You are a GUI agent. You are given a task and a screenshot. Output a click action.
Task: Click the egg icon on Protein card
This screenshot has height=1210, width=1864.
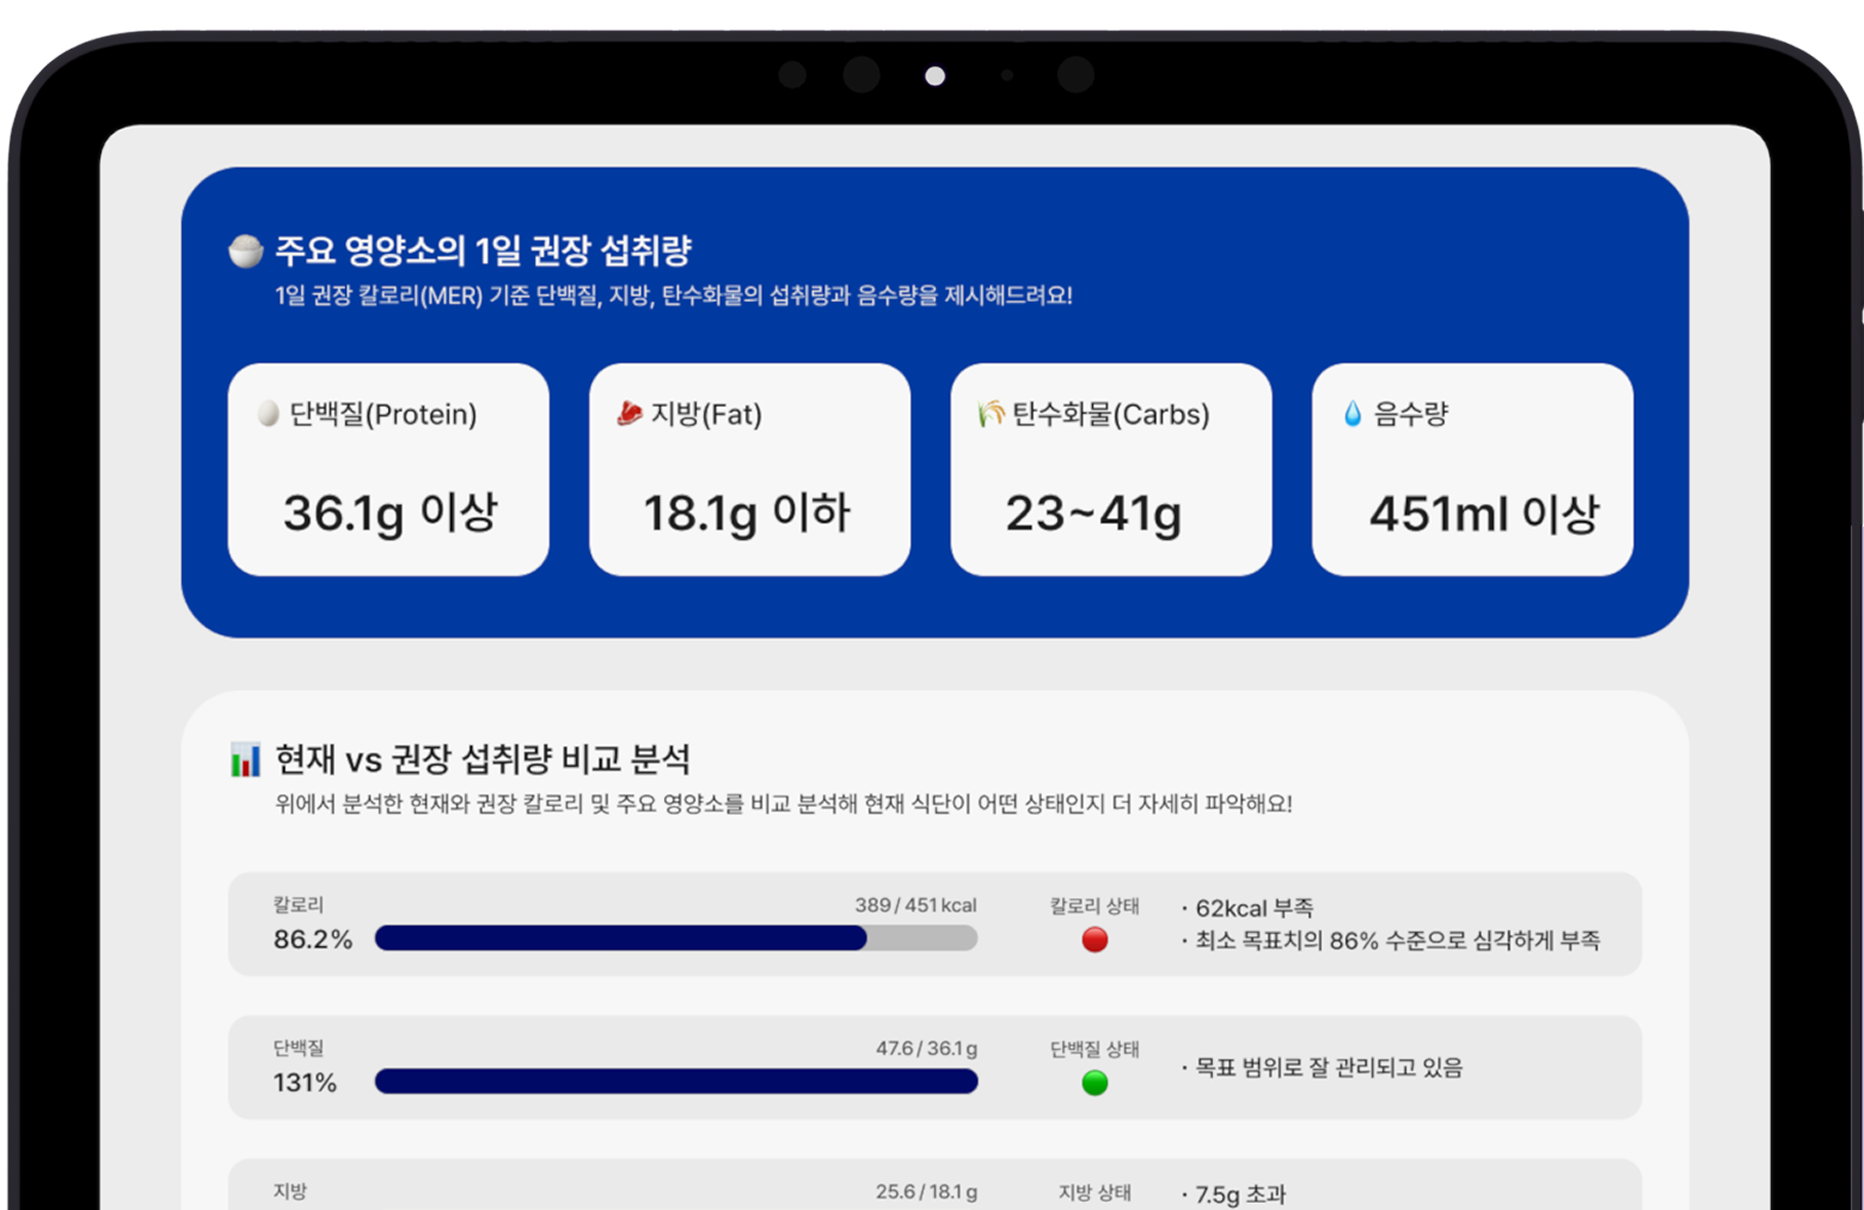(268, 414)
